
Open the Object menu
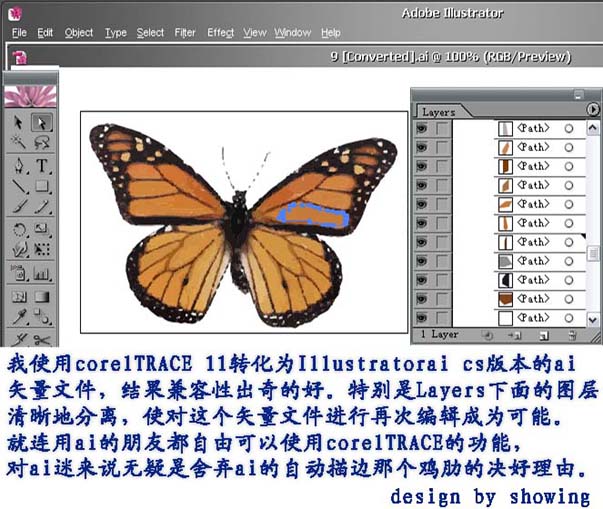click(78, 33)
